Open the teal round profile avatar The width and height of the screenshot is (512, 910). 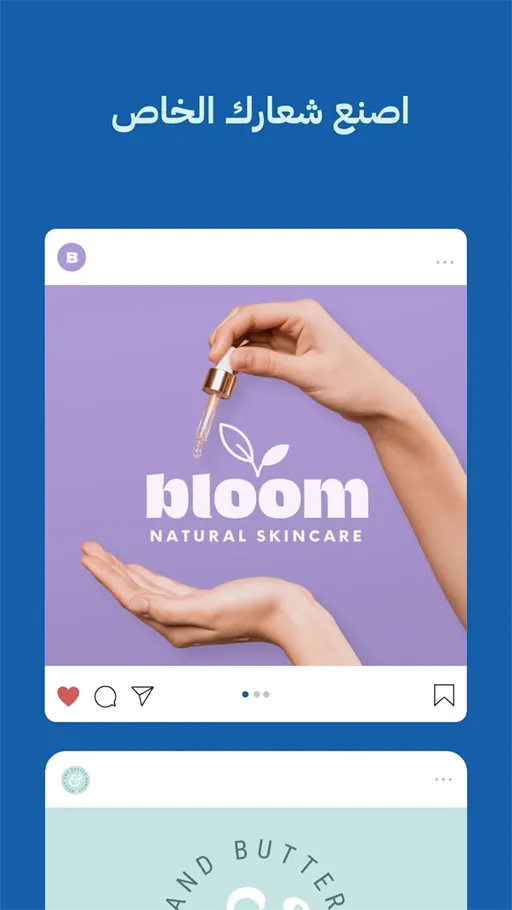[x=75, y=781]
